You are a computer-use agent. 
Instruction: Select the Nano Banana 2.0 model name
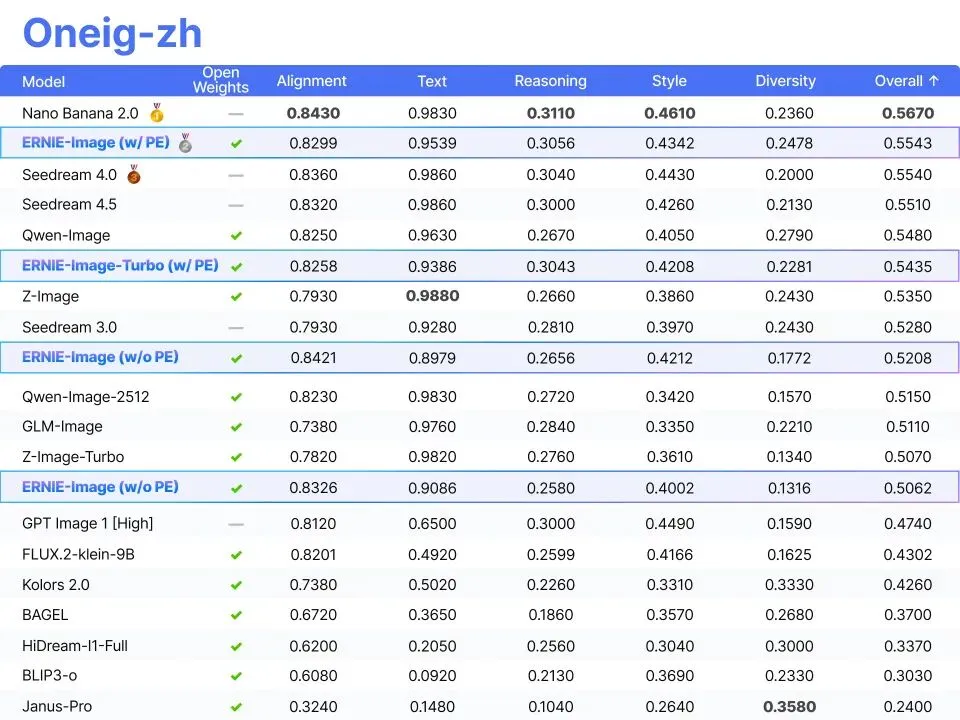coord(80,113)
